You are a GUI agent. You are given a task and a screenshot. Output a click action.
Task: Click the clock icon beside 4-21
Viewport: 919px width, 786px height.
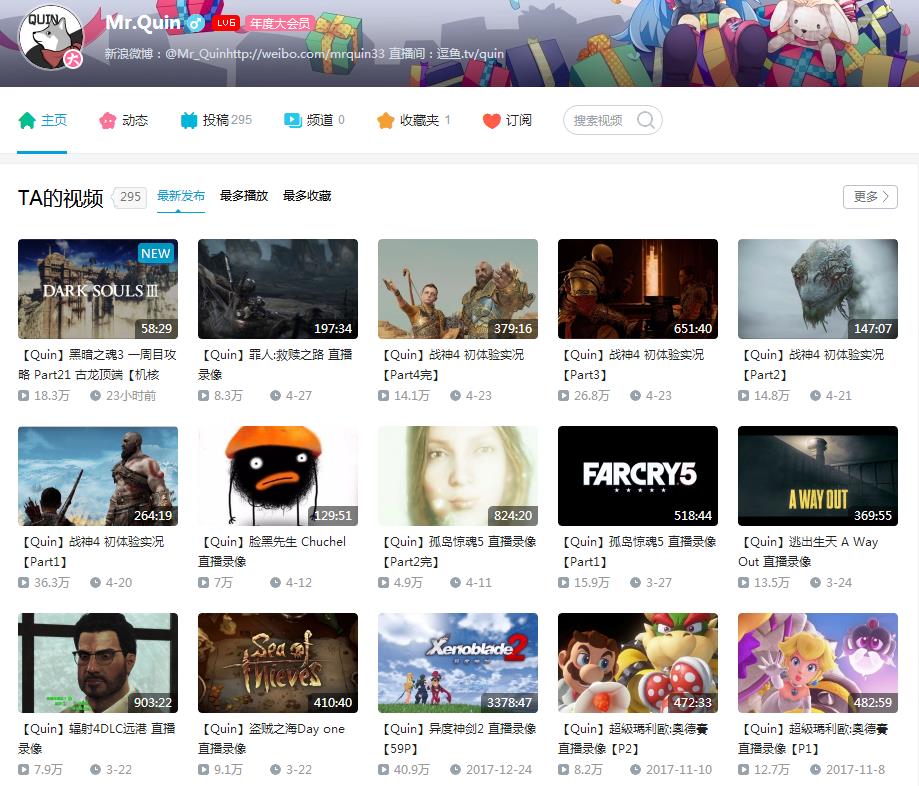815,396
